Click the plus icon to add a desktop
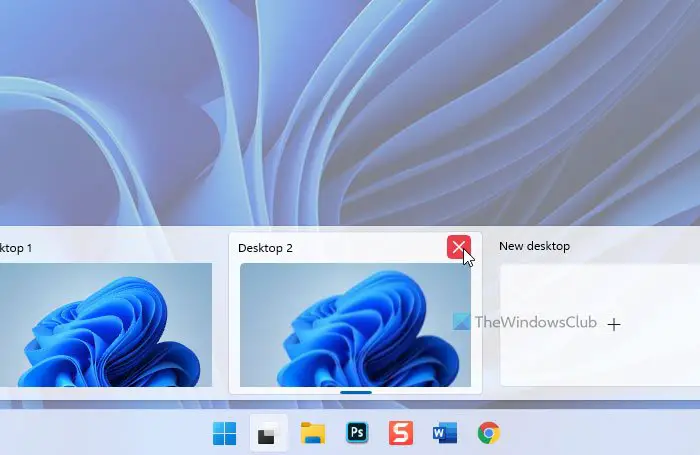Screen dimensions: 700x455 click(614, 325)
